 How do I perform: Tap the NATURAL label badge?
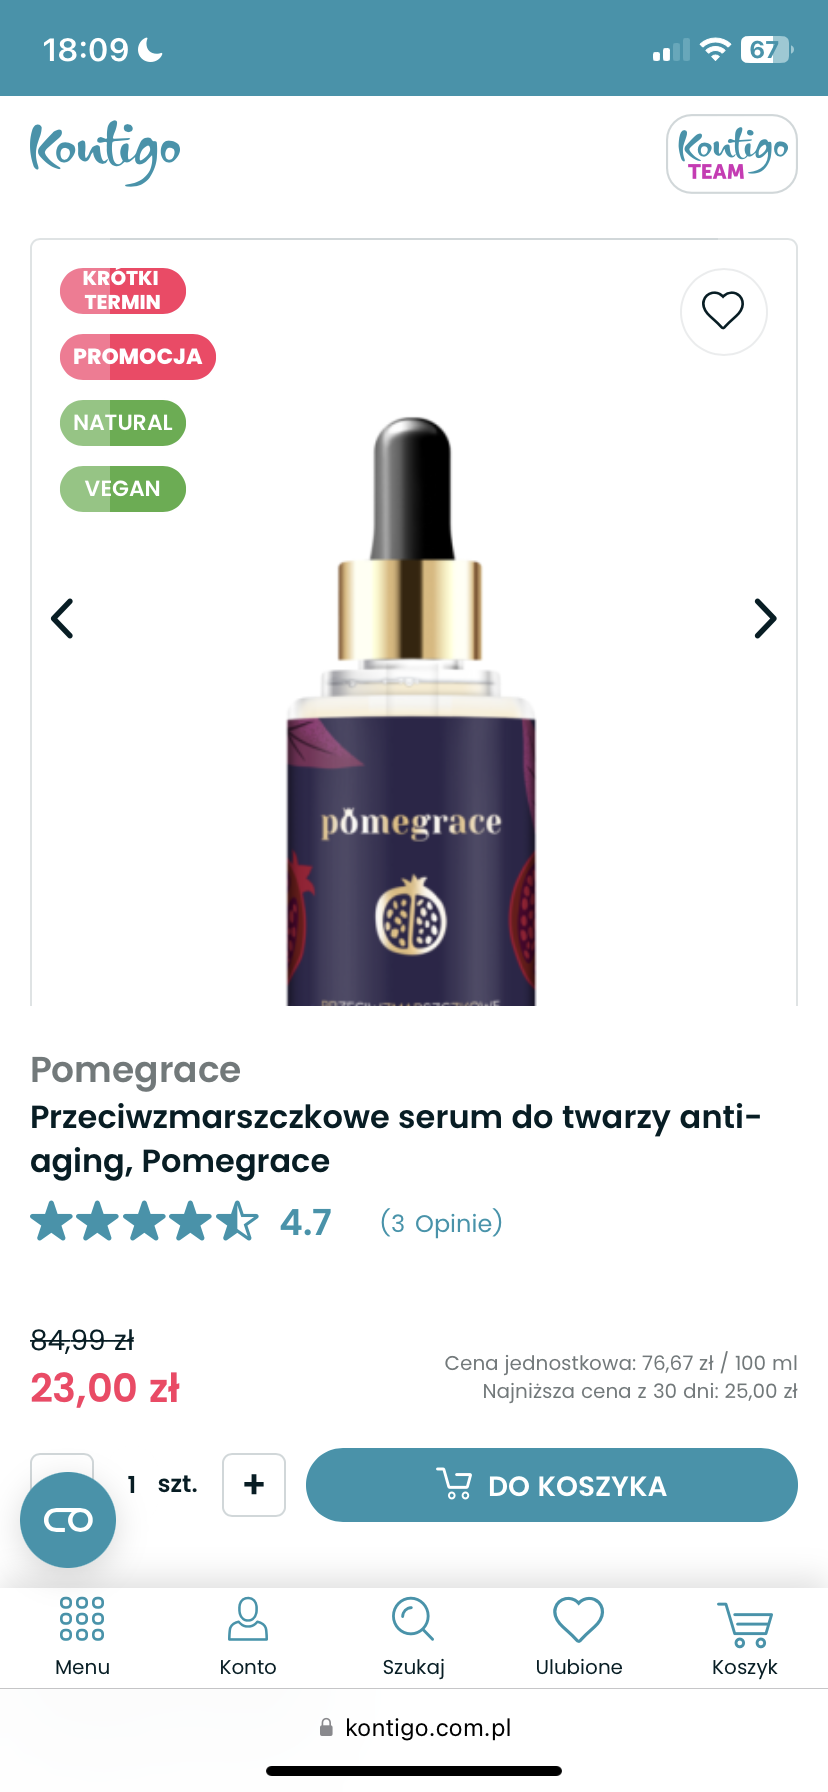tap(123, 423)
